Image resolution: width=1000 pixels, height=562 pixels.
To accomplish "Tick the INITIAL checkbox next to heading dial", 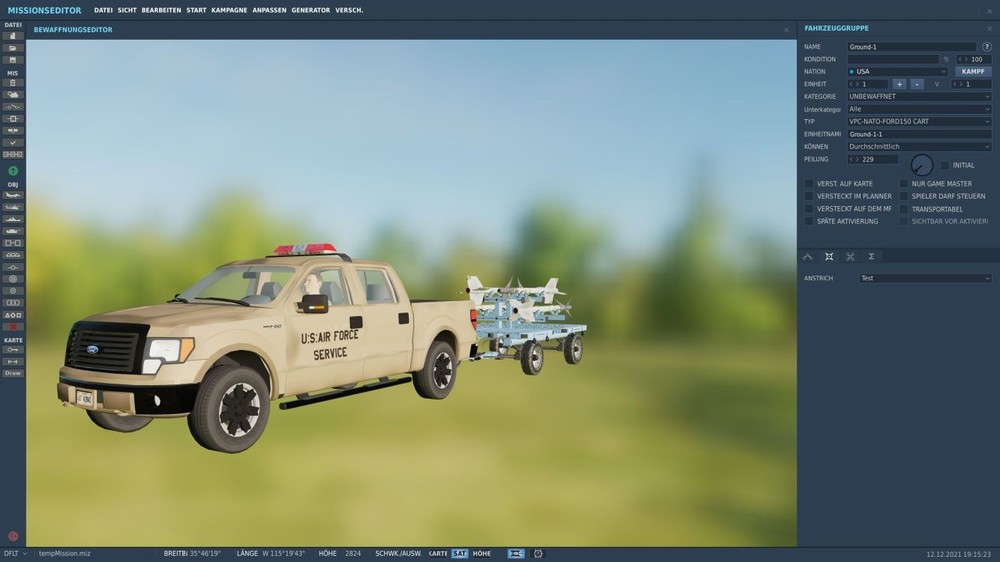I will tap(945, 165).
